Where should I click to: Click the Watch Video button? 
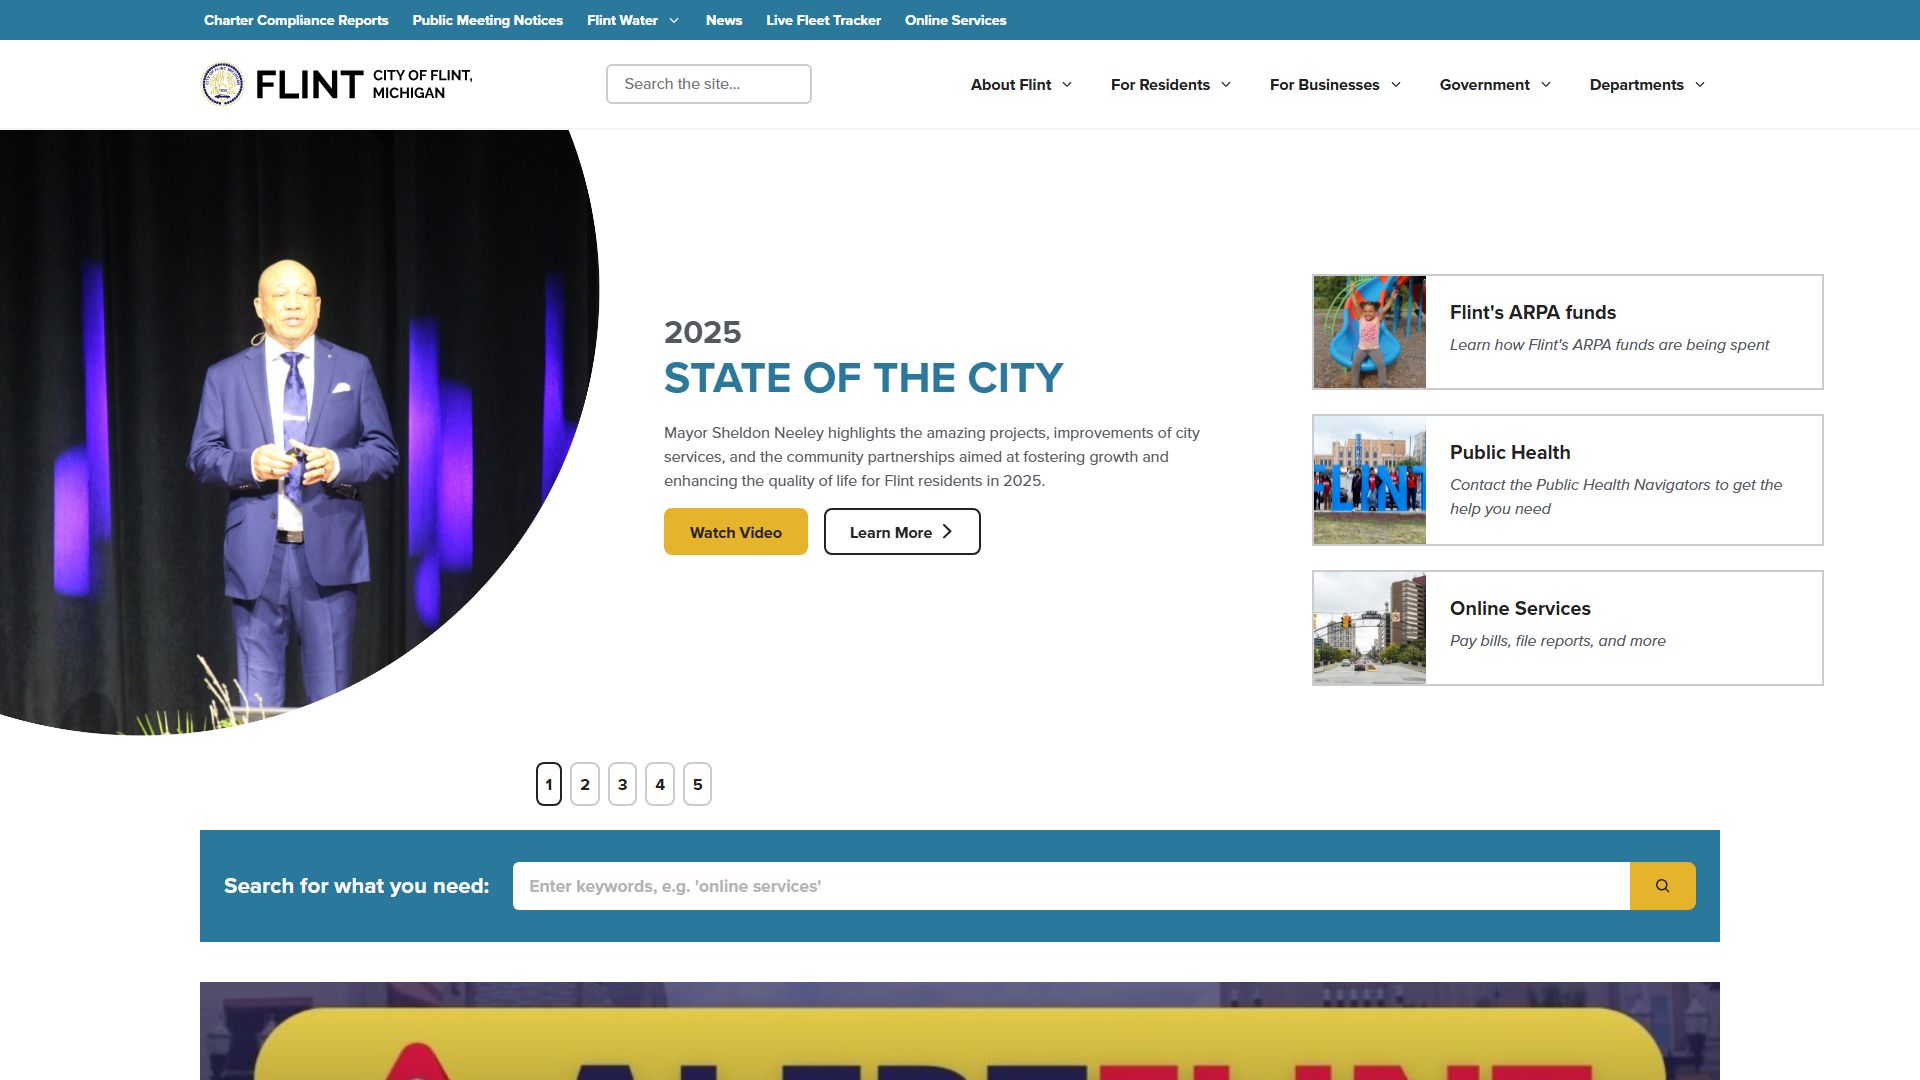point(735,531)
